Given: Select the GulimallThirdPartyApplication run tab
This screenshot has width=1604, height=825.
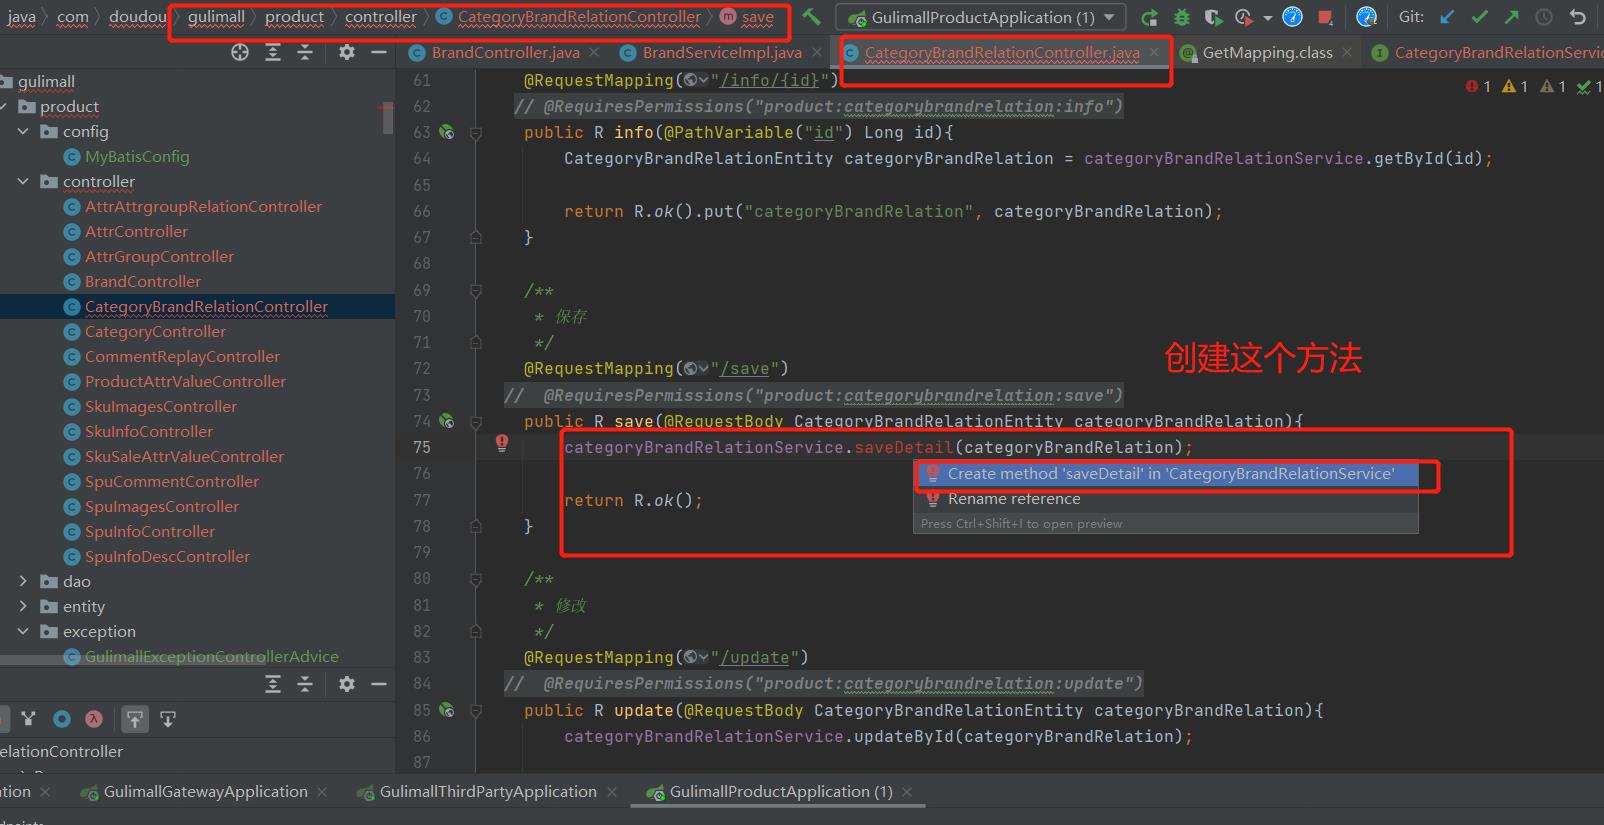Looking at the screenshot, I should tap(488, 792).
